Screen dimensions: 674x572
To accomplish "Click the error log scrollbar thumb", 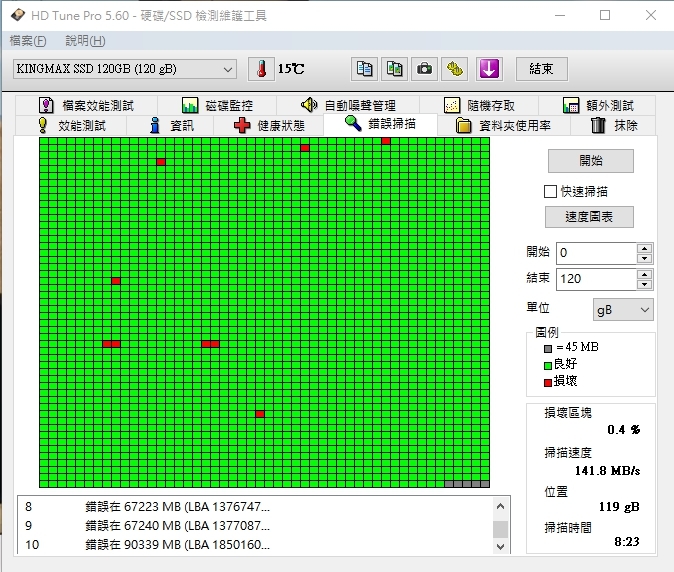I will pyautogui.click(x=500, y=529).
